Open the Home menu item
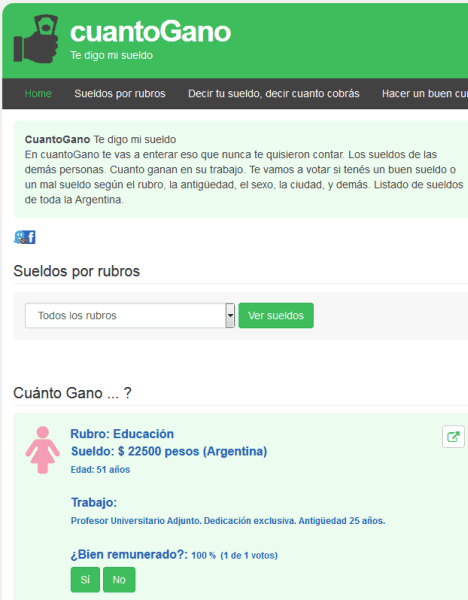The height and width of the screenshot is (600, 468). [38, 93]
